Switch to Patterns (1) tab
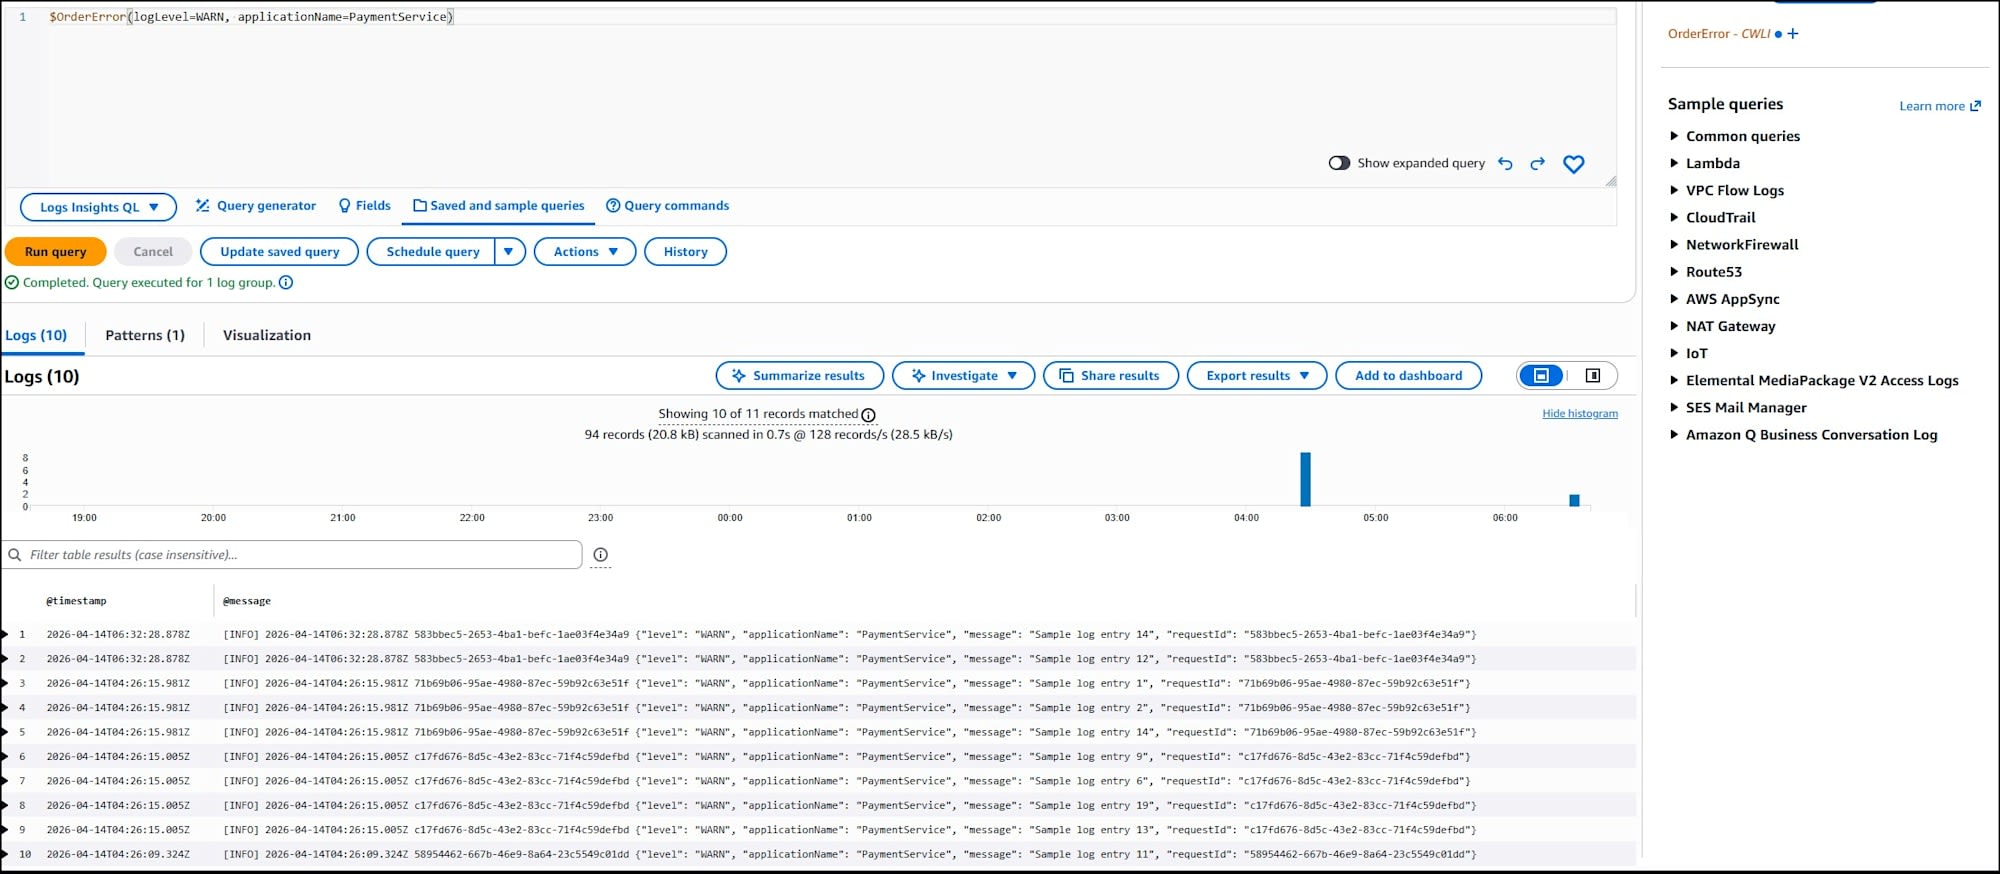 point(145,336)
